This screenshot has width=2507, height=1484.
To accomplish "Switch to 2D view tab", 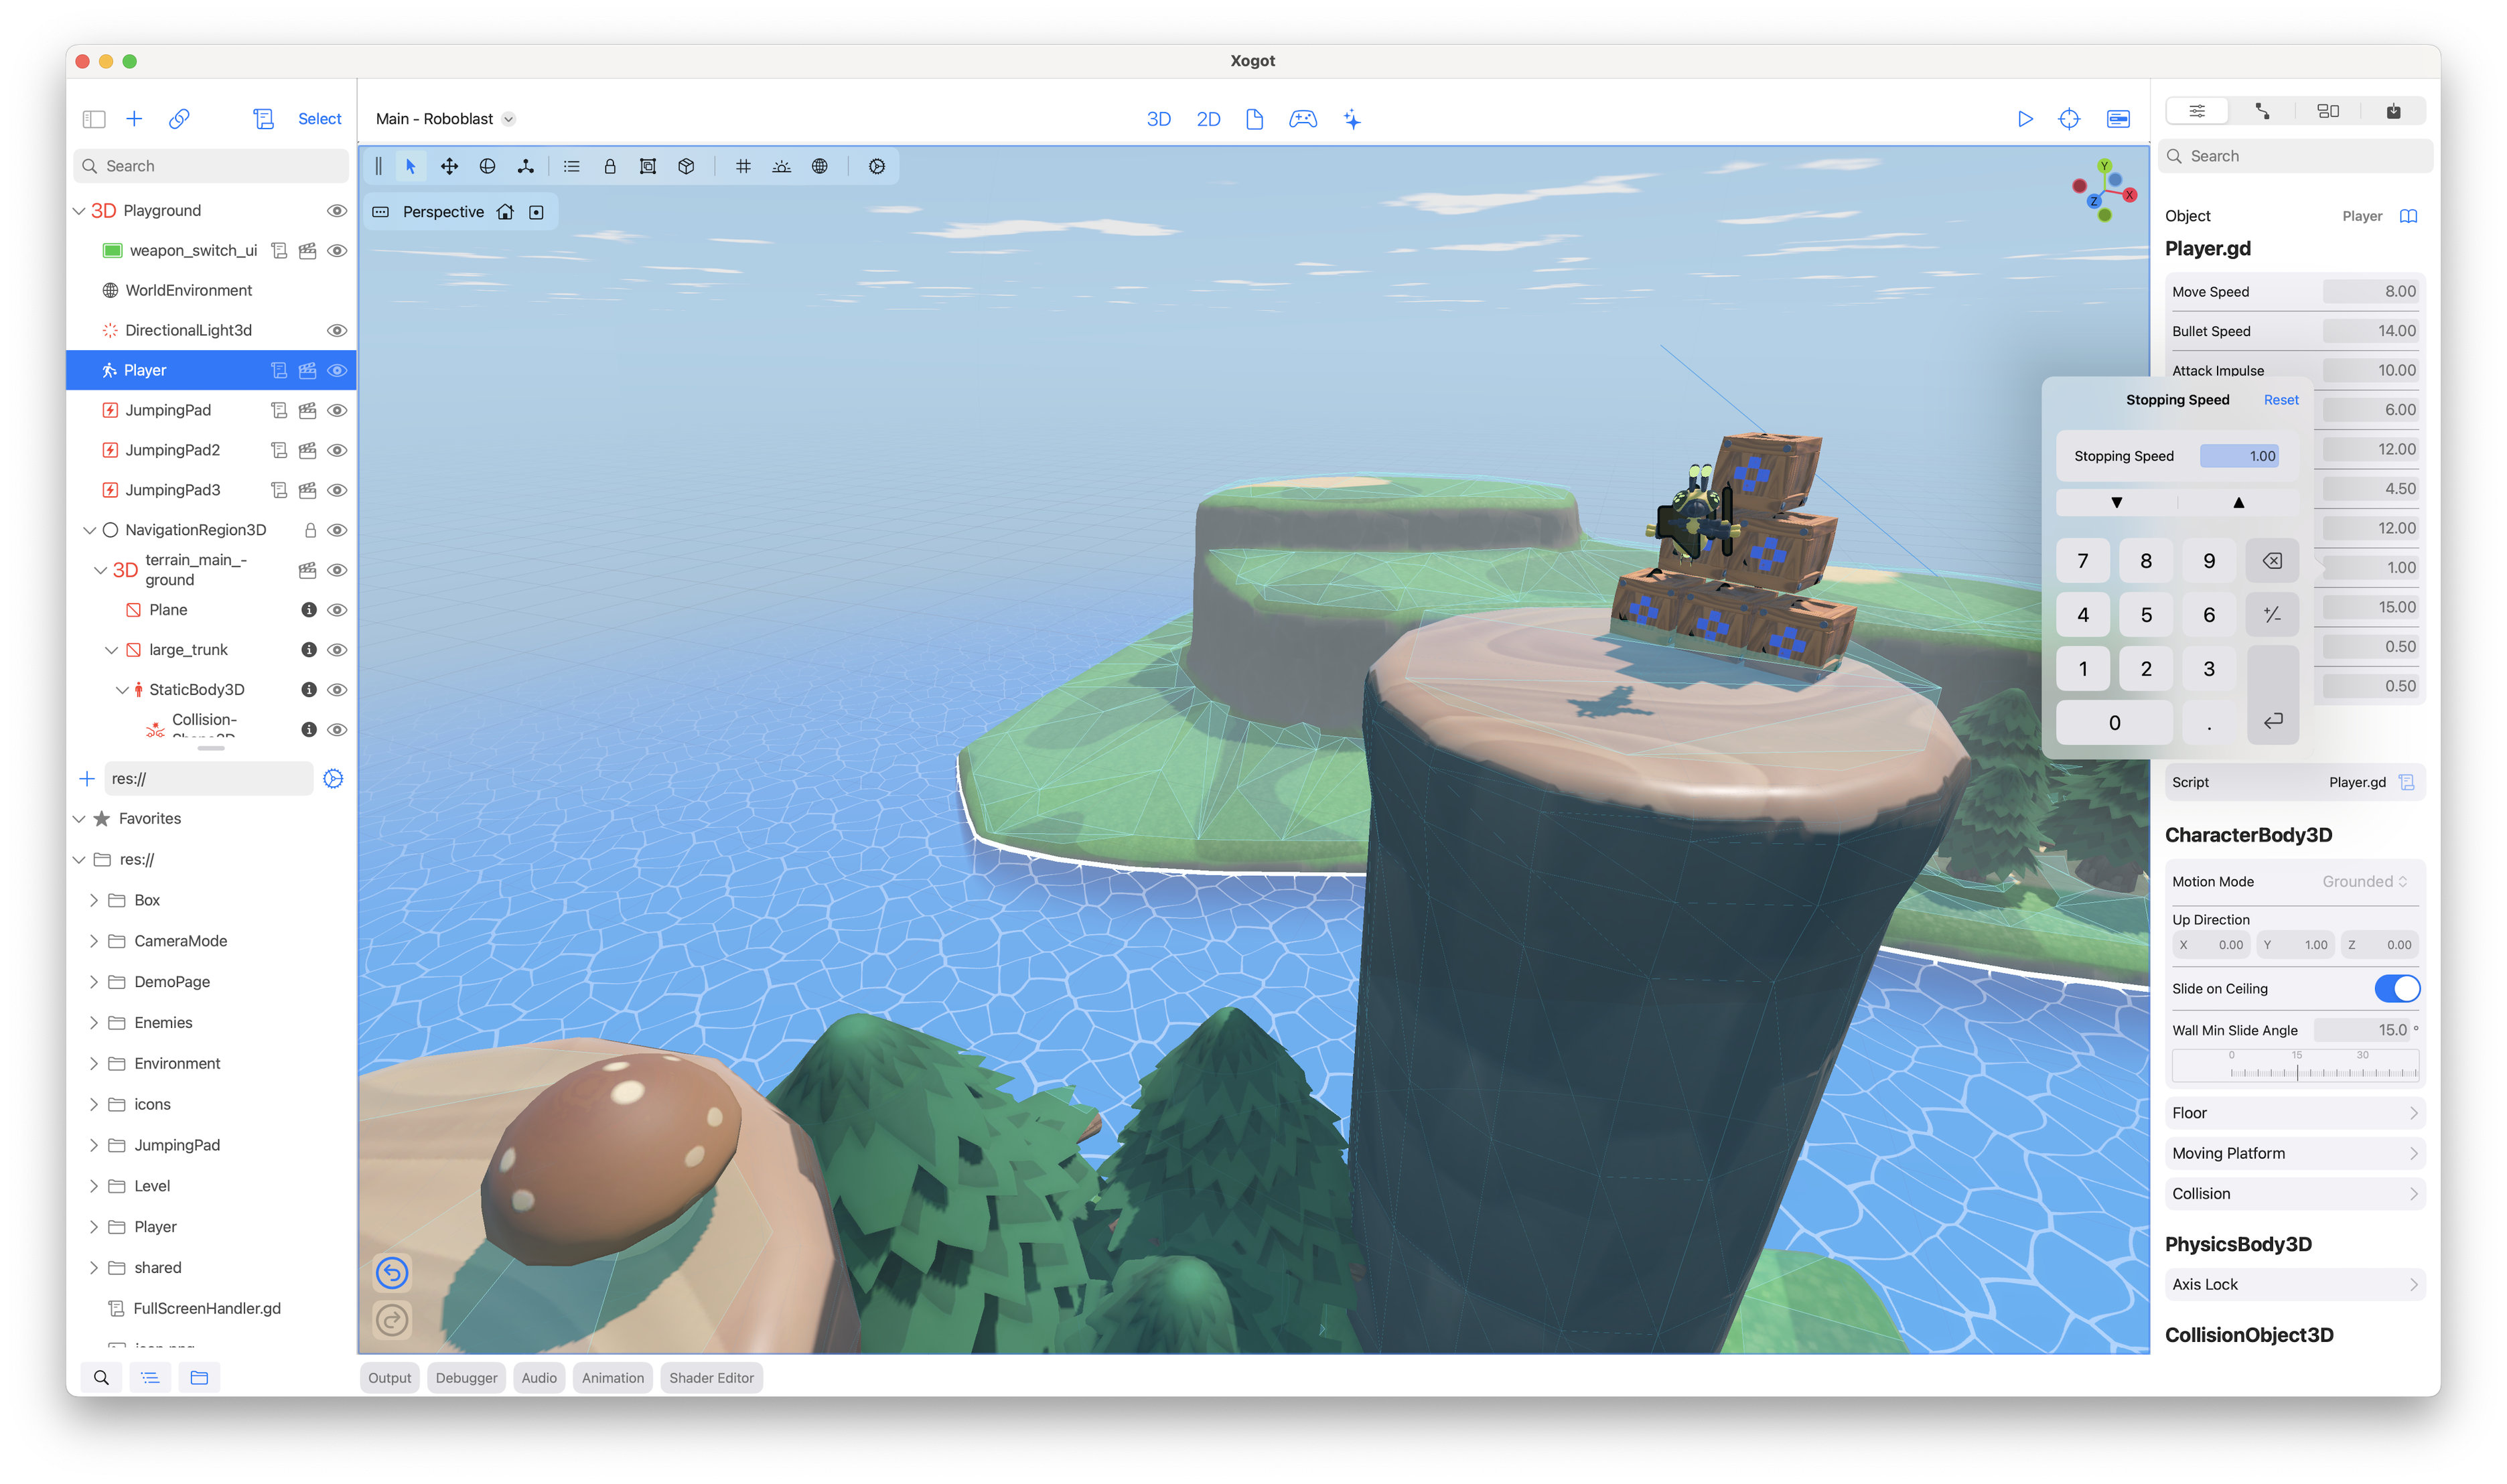I will pos(1208,119).
